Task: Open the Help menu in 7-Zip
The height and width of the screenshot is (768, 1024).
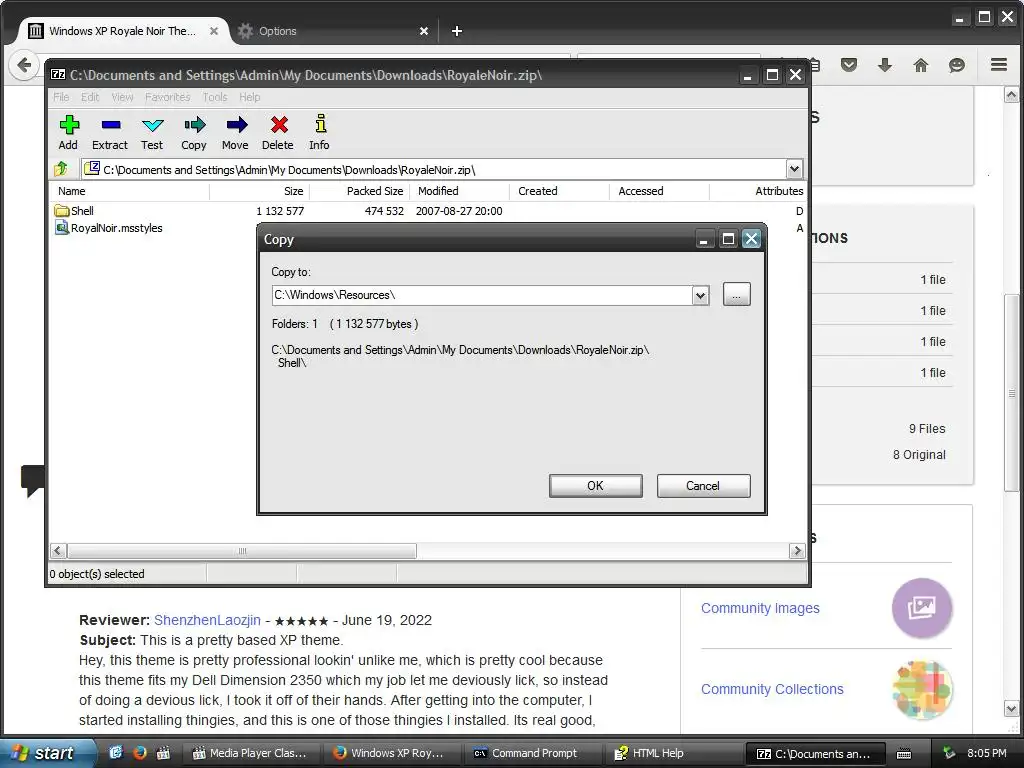Action: pos(249,97)
